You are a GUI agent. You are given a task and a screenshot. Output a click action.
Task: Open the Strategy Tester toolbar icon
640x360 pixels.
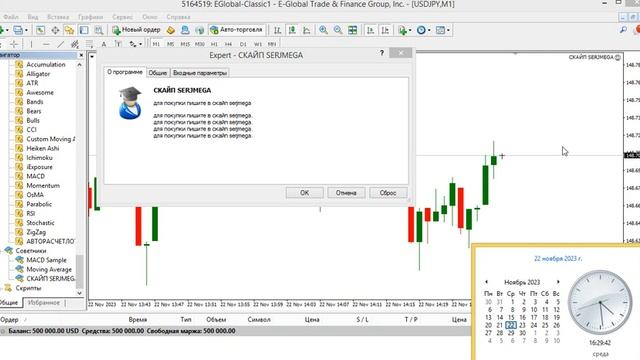99,30
